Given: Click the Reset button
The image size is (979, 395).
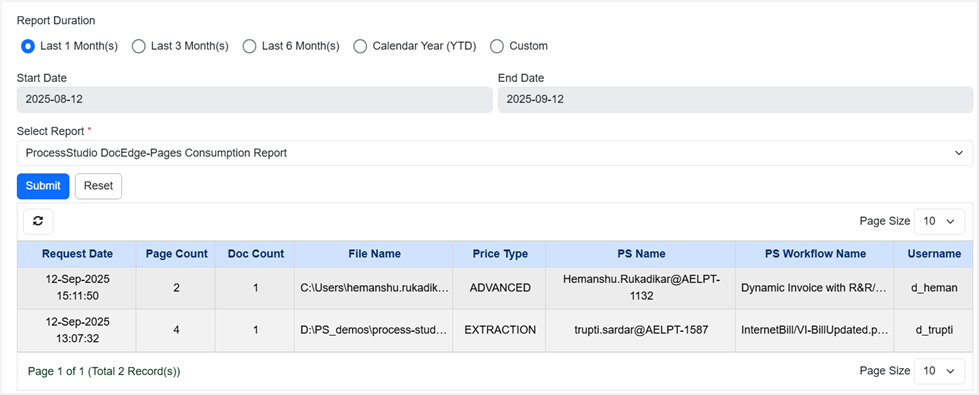Looking at the screenshot, I should pyautogui.click(x=98, y=186).
